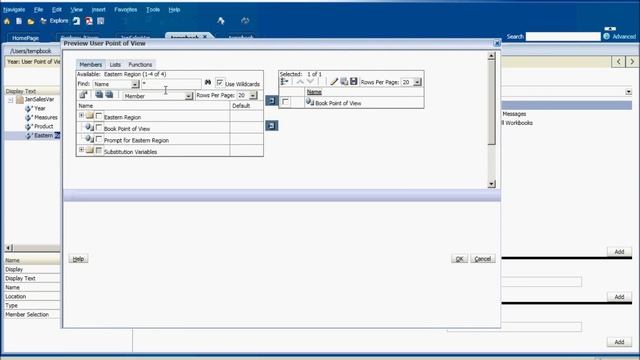Open the Find Name dropdown

pos(135,84)
